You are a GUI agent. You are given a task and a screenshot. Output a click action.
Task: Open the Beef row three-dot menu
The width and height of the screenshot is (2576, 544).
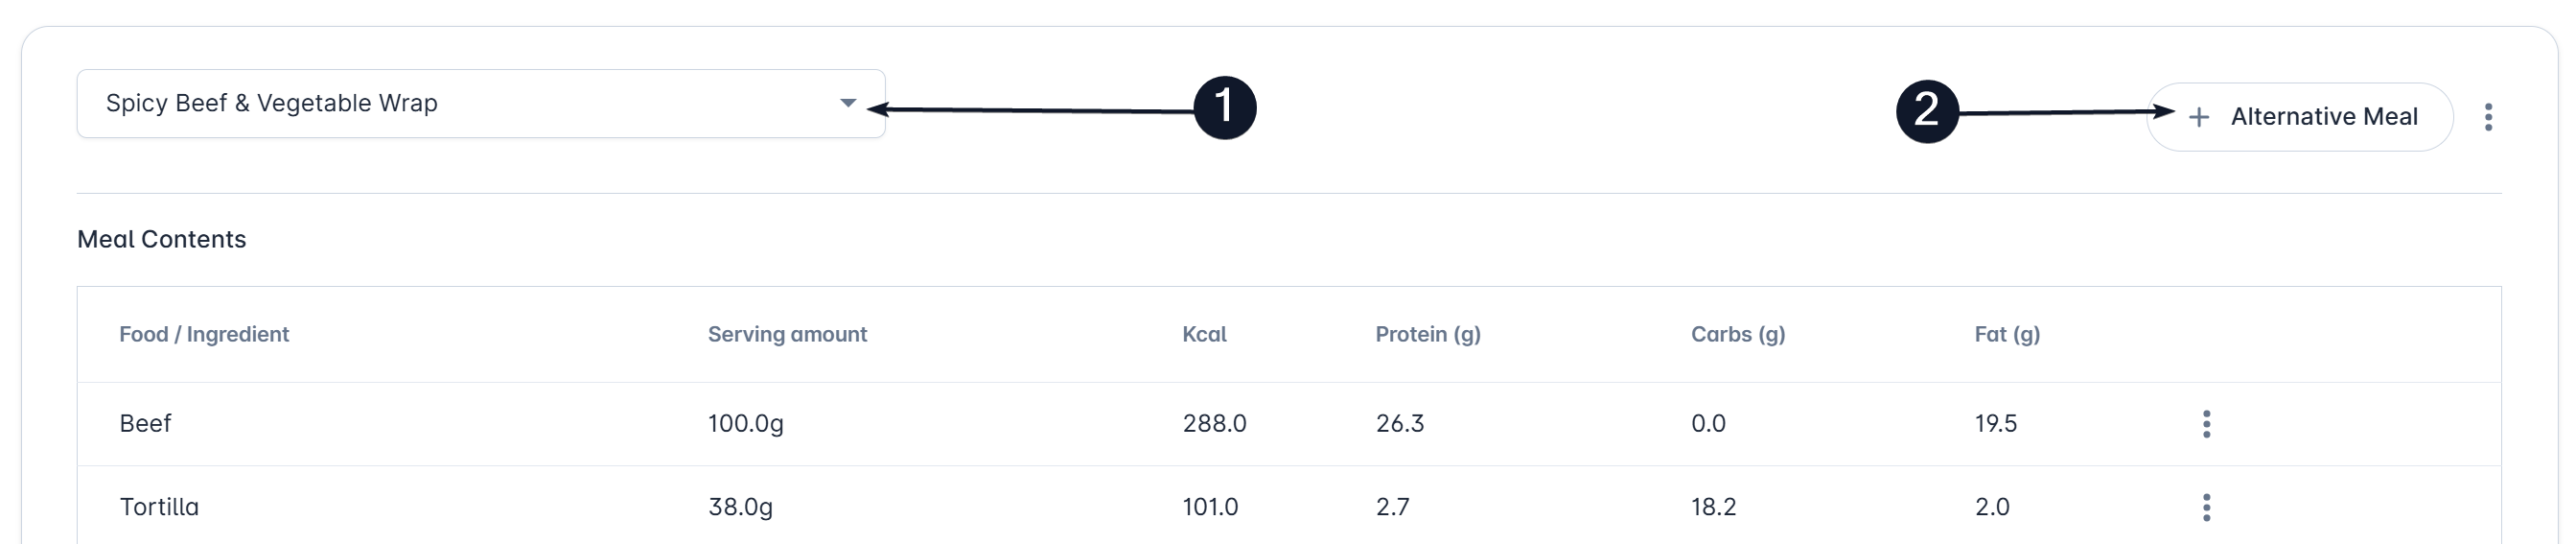(2207, 424)
